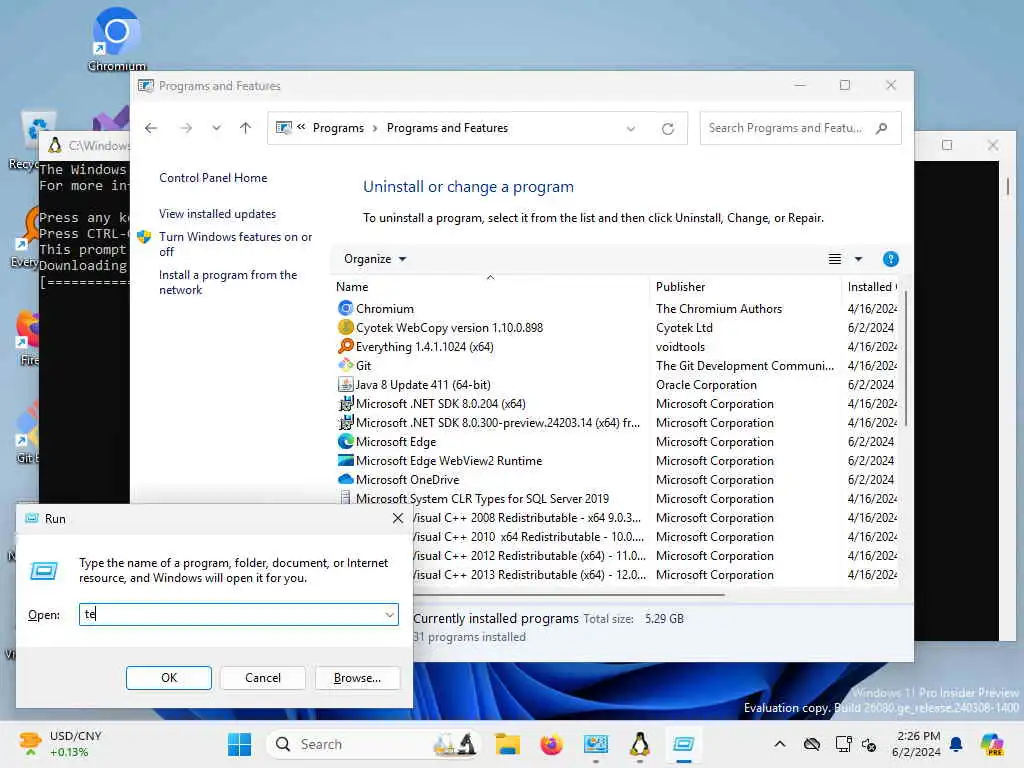Image resolution: width=1024 pixels, height=768 pixels.
Task: Open the Run dialog Open dropdown
Action: tap(390, 615)
